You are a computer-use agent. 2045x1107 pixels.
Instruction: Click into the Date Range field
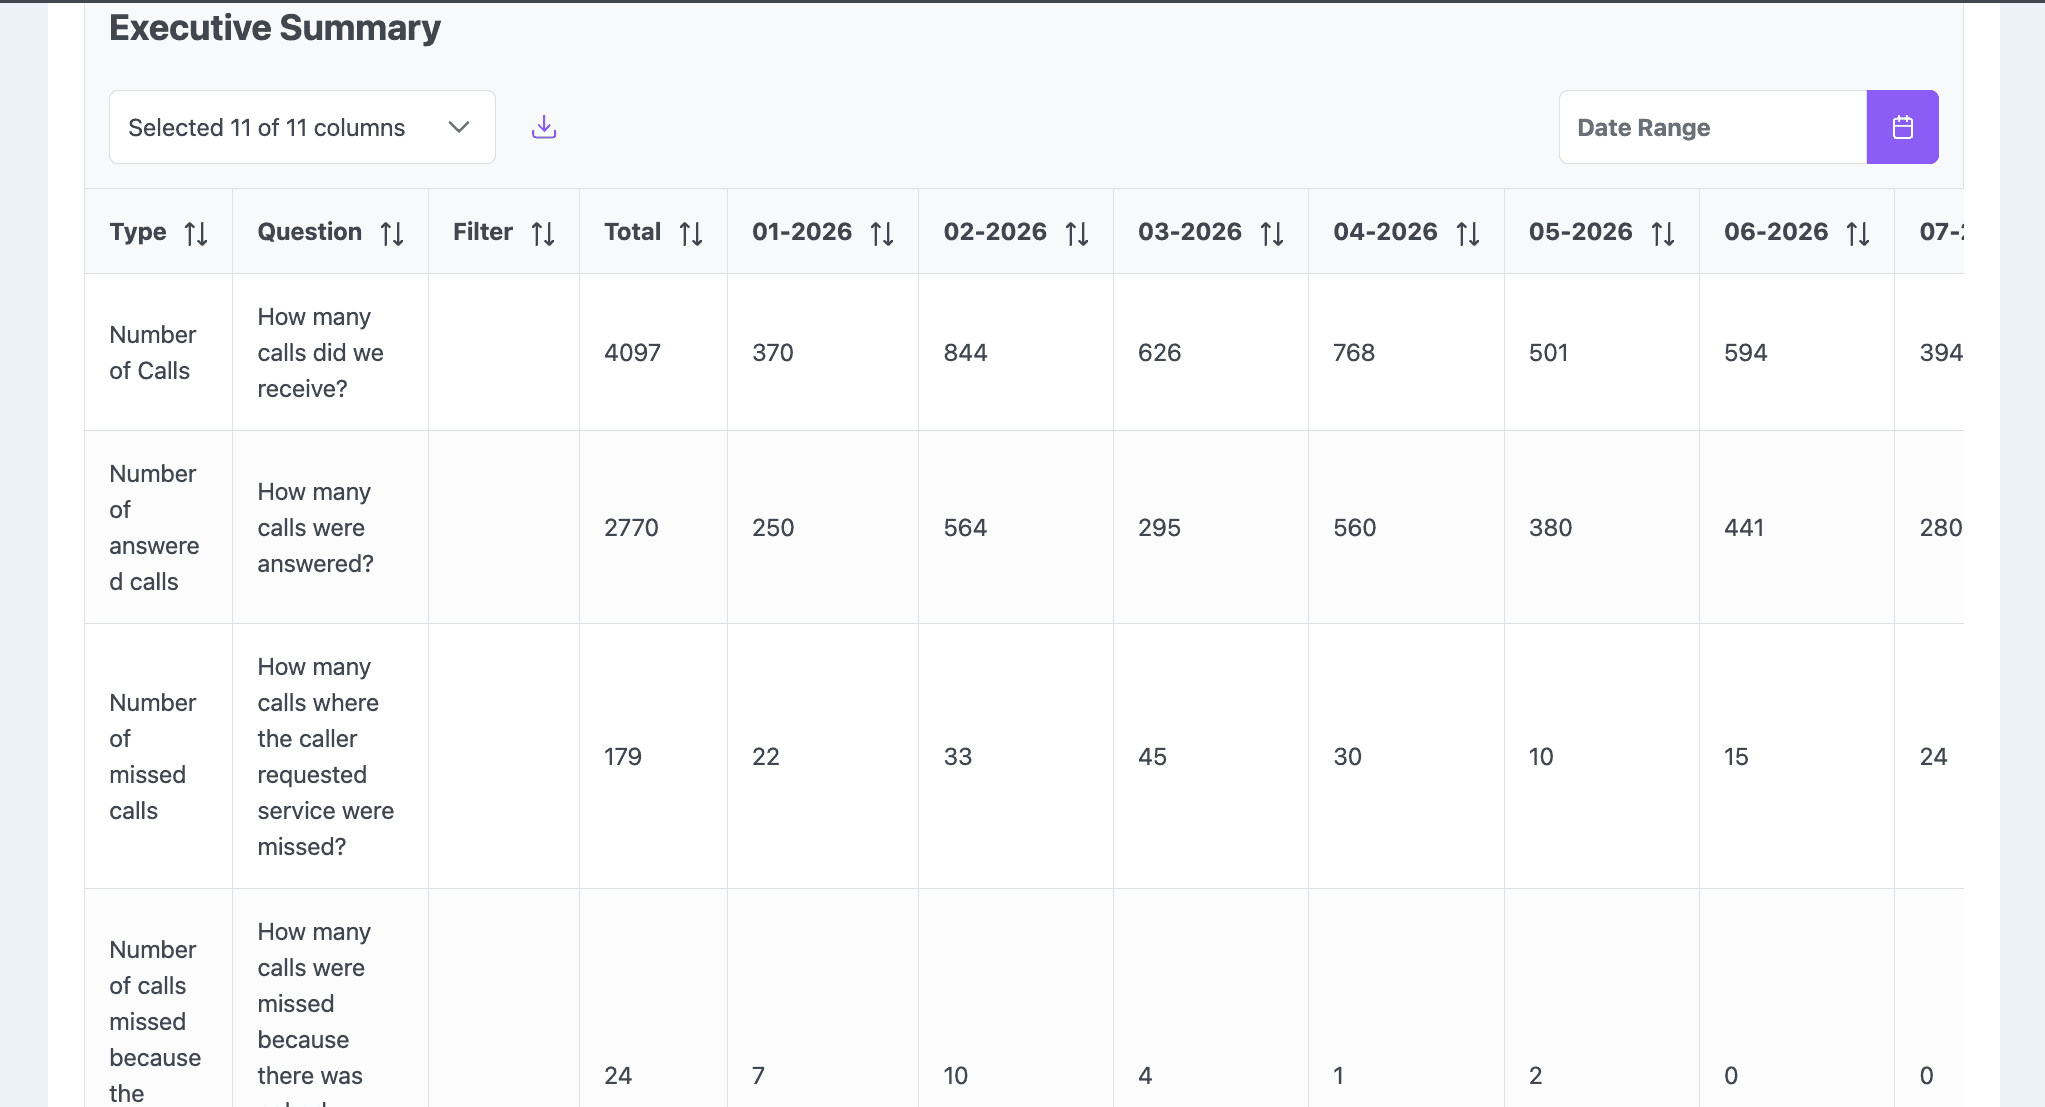coord(1712,127)
